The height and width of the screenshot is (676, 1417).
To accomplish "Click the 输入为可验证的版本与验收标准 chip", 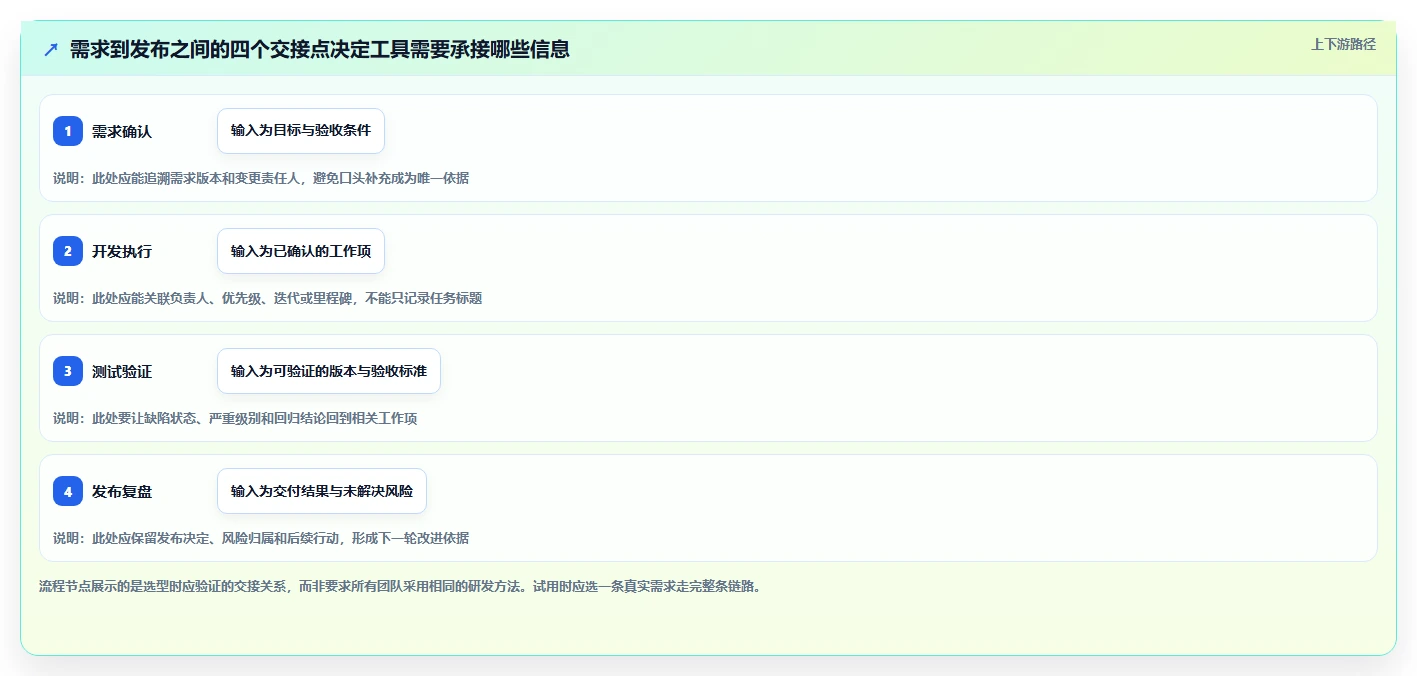I will tap(329, 371).
